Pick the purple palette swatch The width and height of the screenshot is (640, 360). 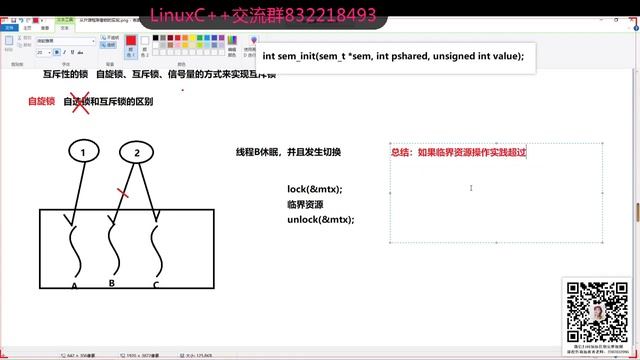pyautogui.click(x=222, y=38)
